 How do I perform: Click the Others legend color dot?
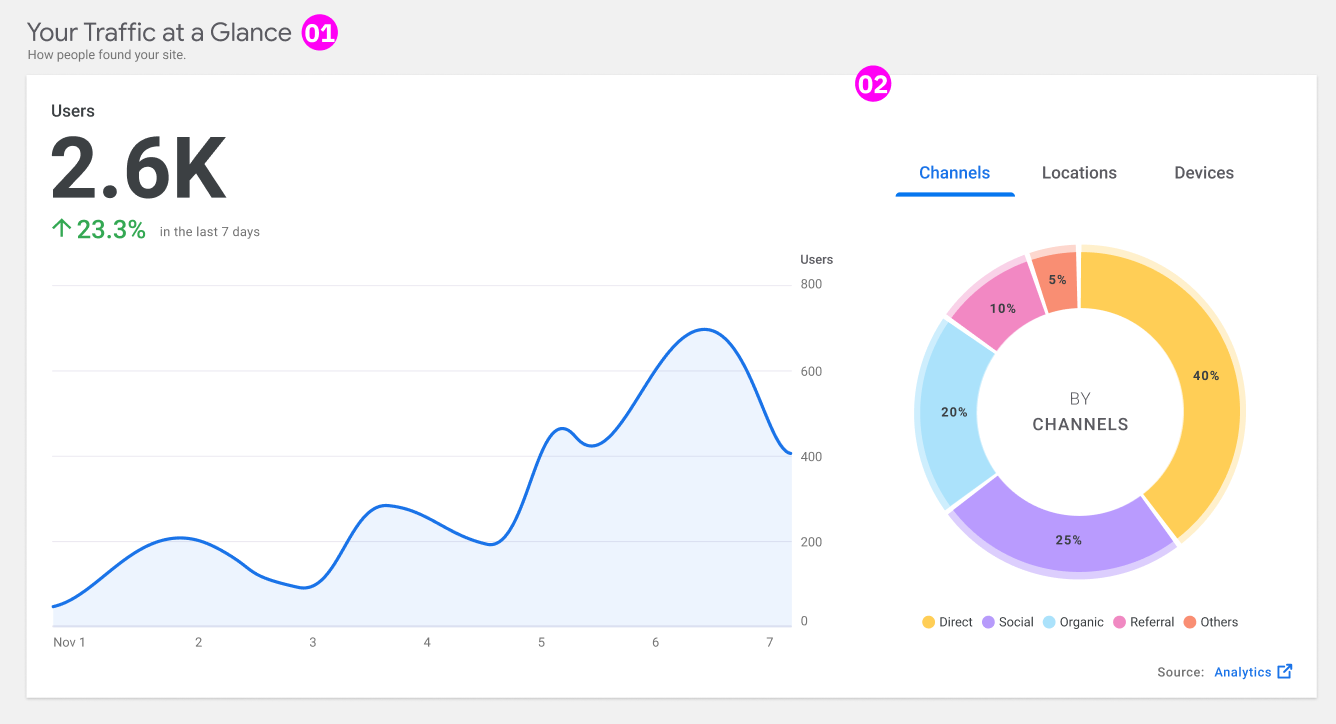pos(1190,622)
